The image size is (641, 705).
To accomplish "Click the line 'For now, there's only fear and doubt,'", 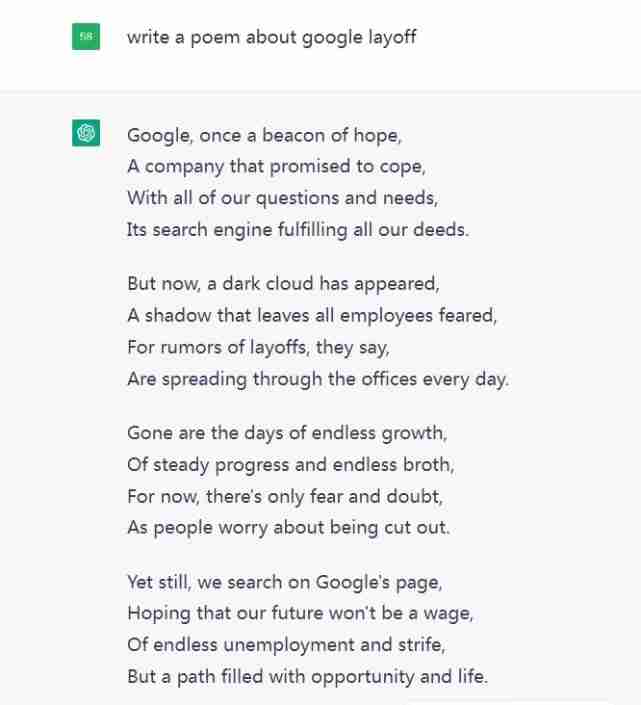I will [284, 496].
